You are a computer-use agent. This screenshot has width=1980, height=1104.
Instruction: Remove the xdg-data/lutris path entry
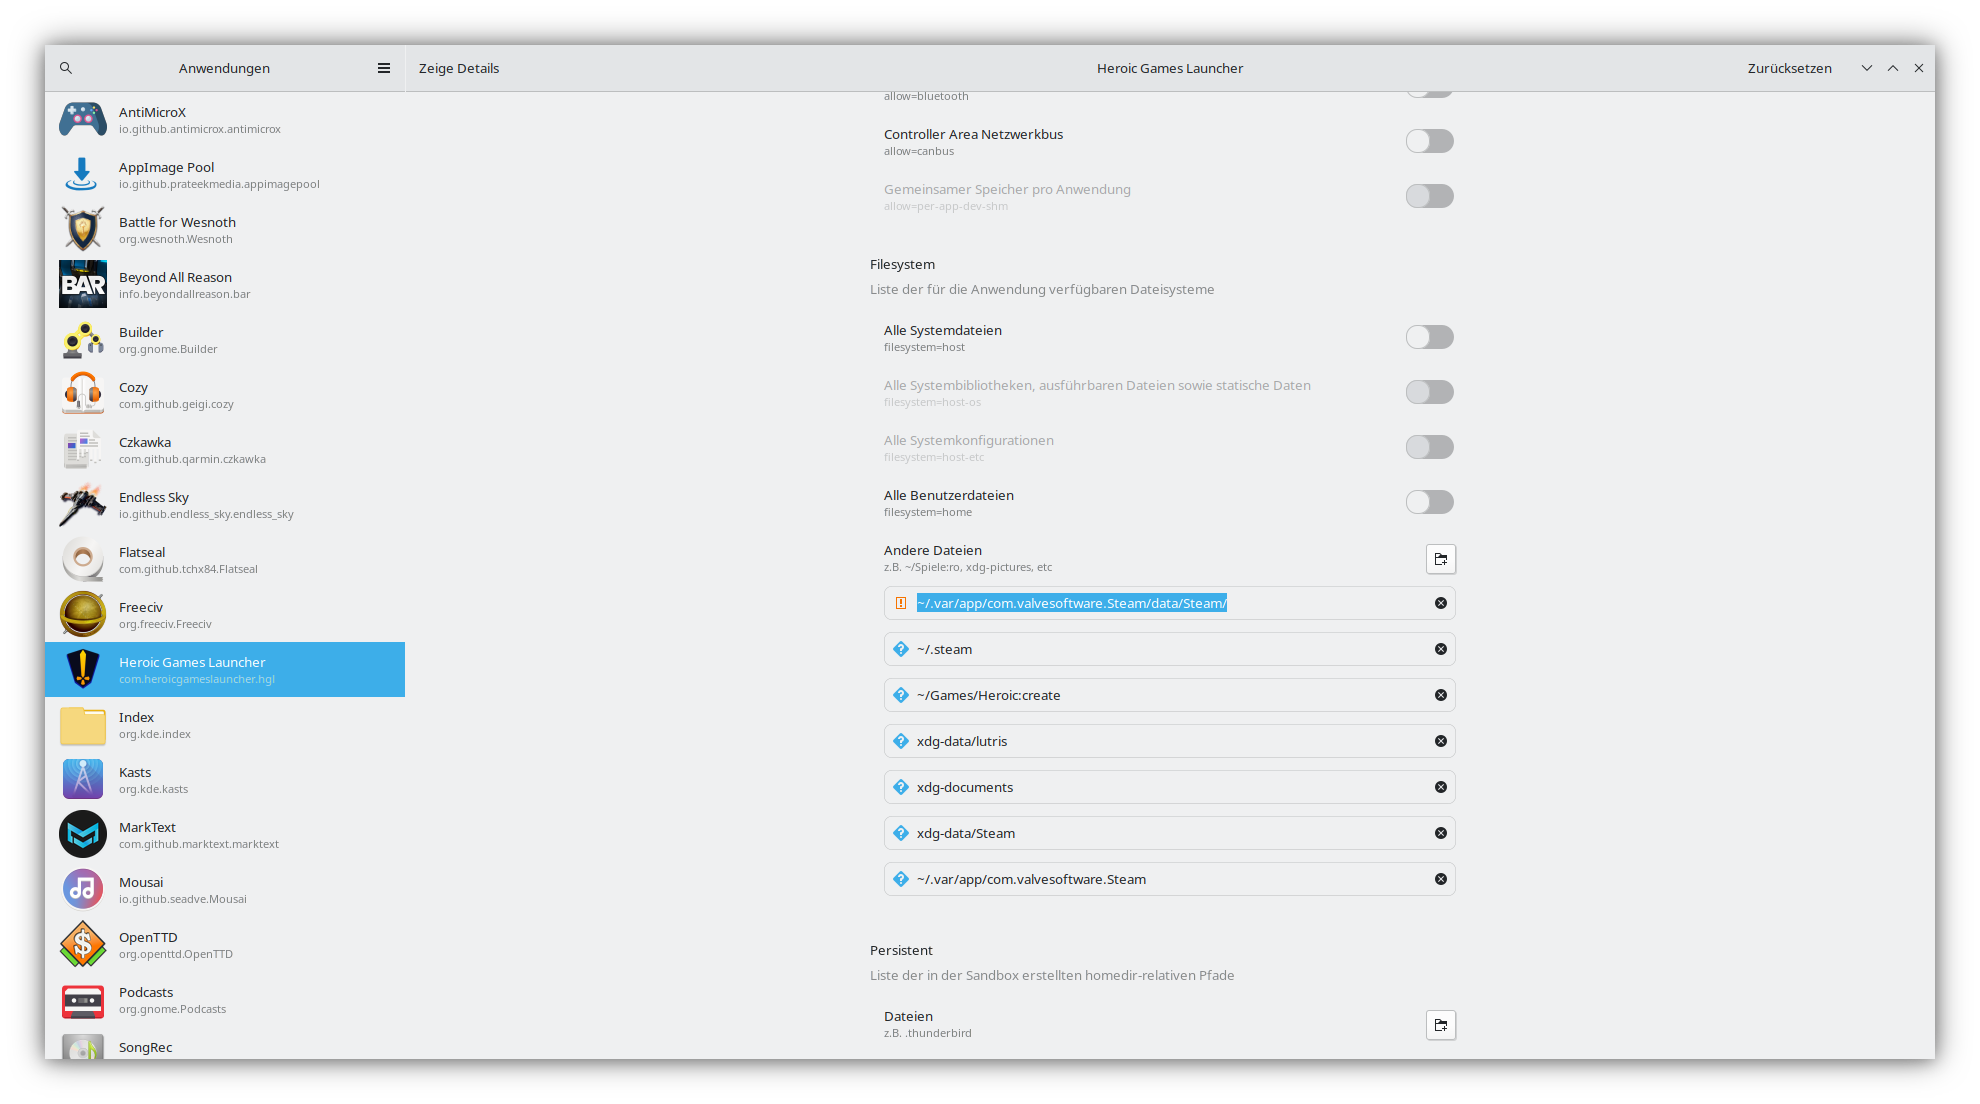pos(1441,741)
